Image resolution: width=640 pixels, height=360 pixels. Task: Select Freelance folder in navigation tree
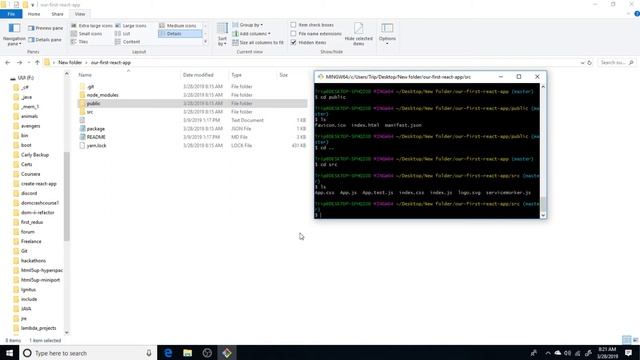(31, 241)
